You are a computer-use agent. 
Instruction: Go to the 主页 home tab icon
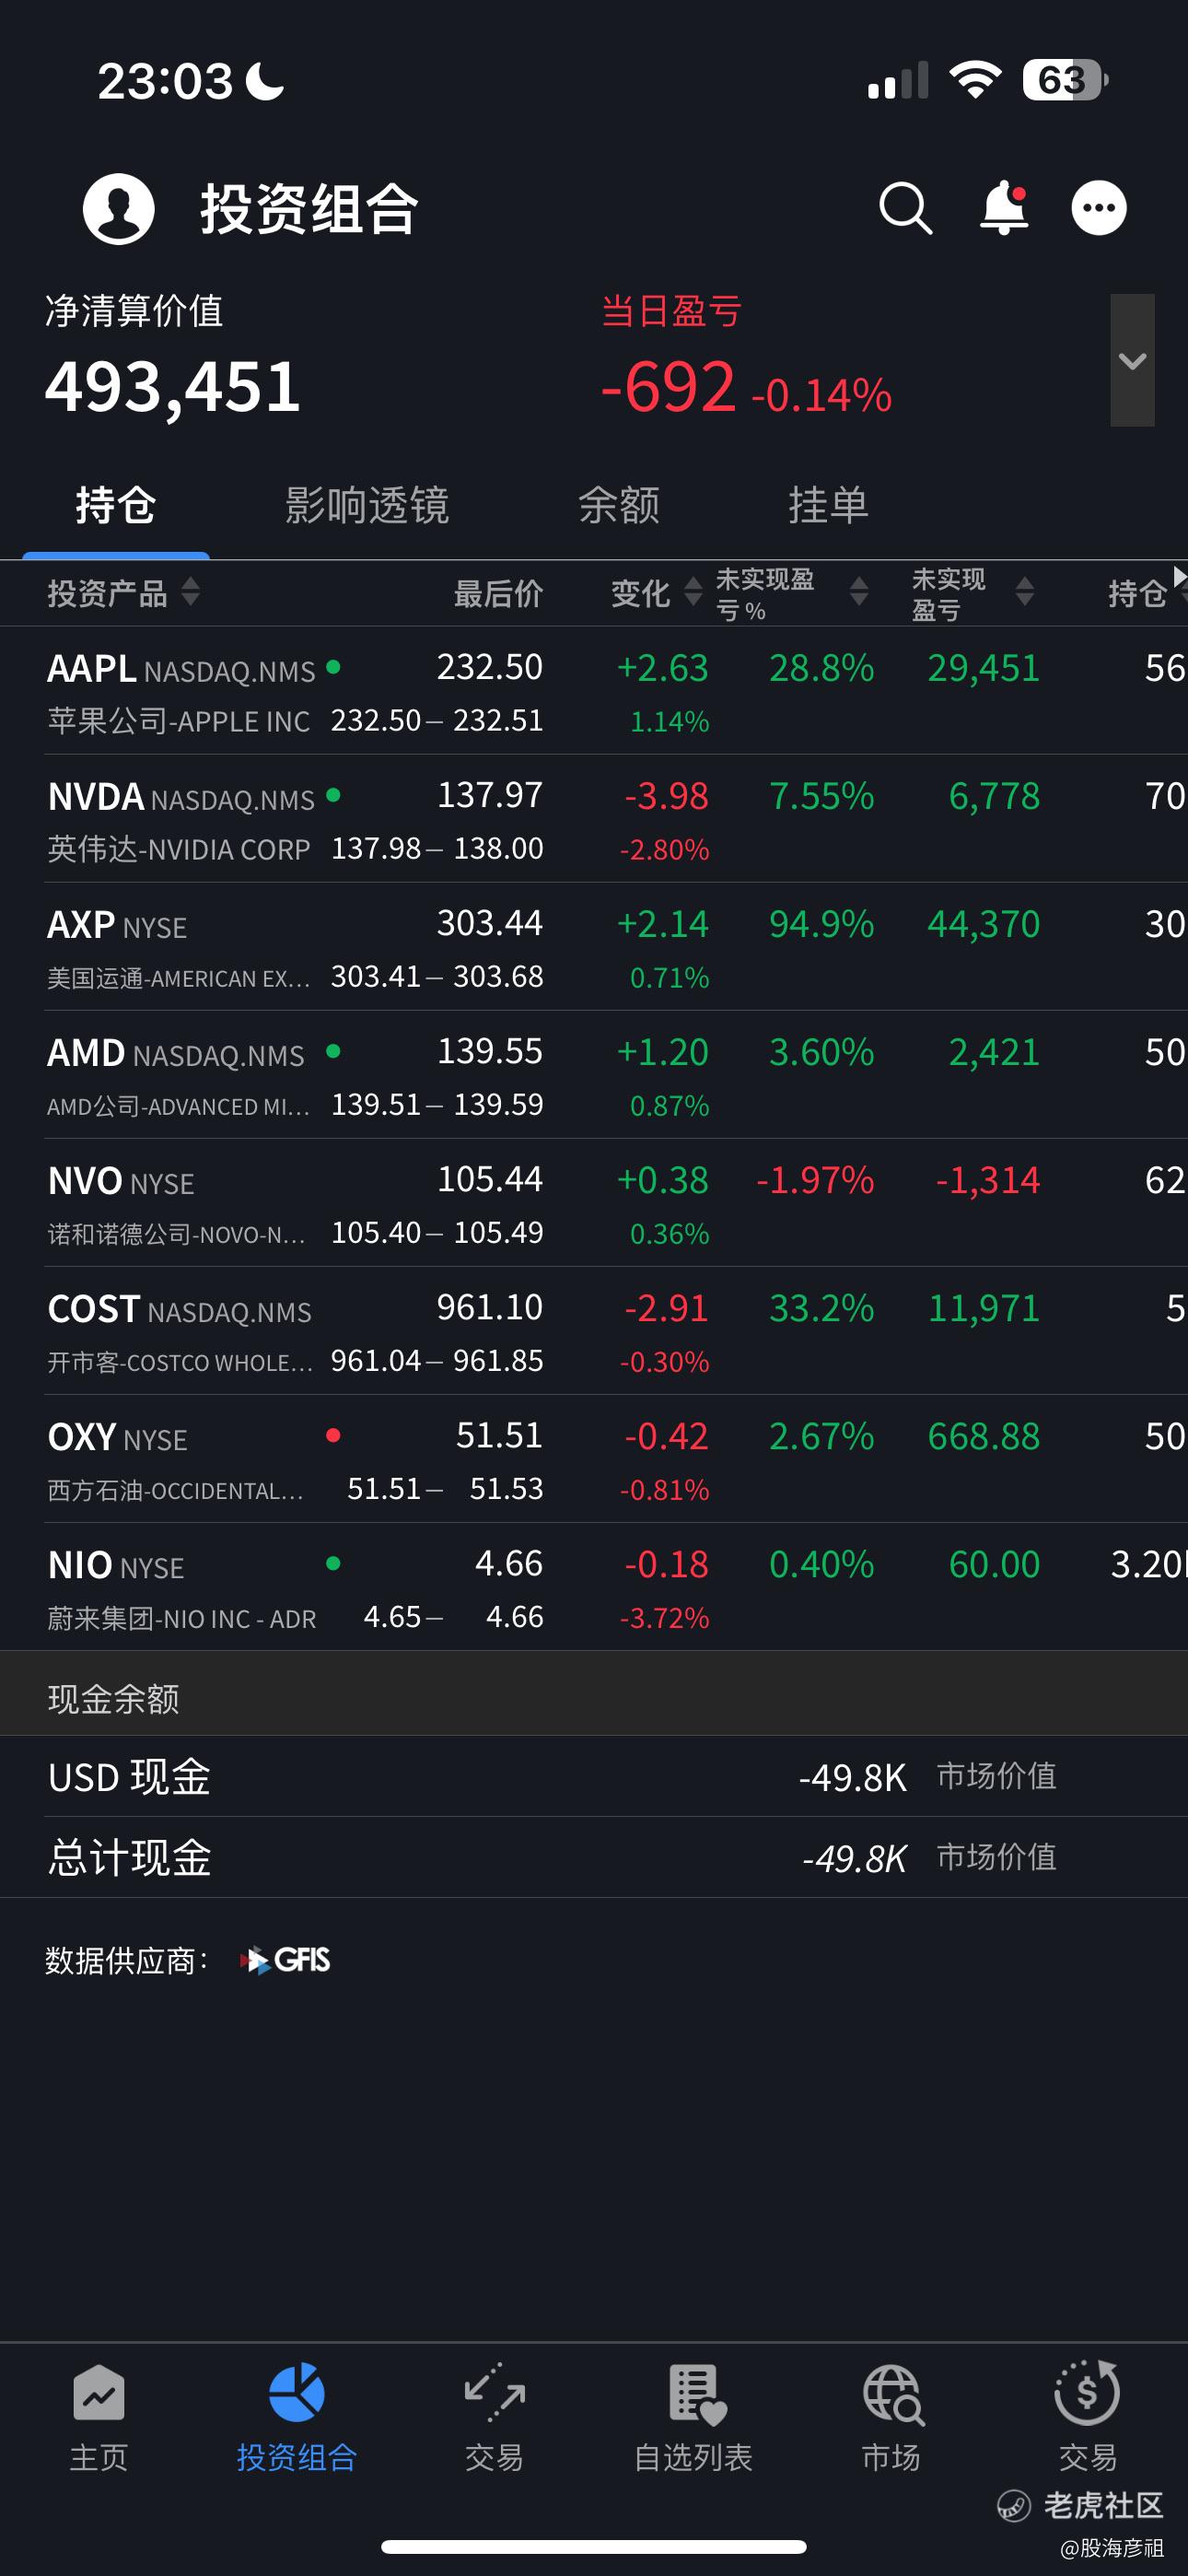pyautogui.click(x=99, y=2394)
